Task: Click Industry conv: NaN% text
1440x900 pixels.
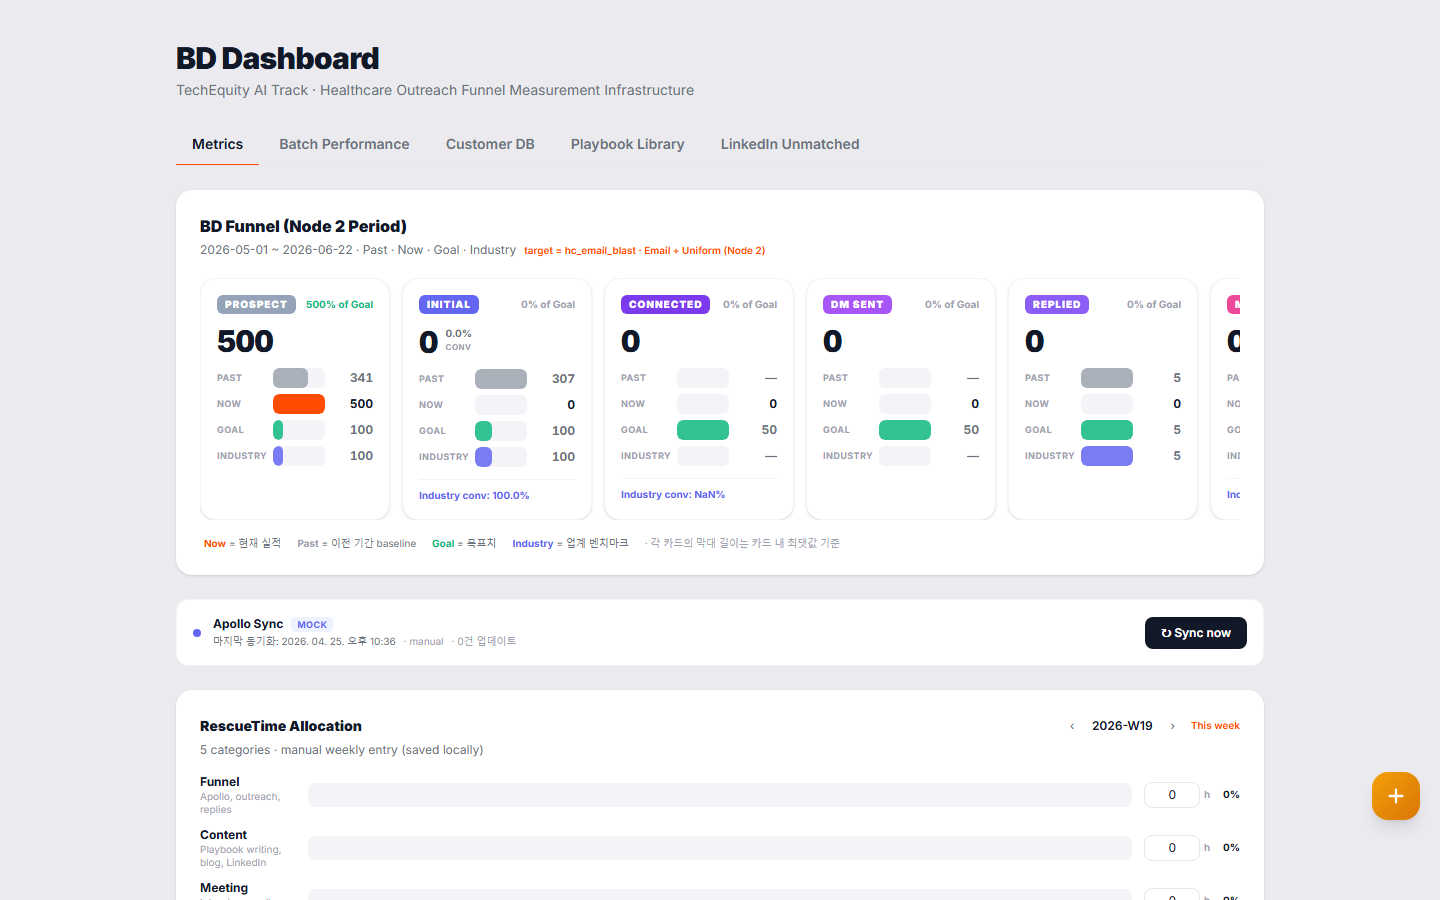Action: [673, 495]
